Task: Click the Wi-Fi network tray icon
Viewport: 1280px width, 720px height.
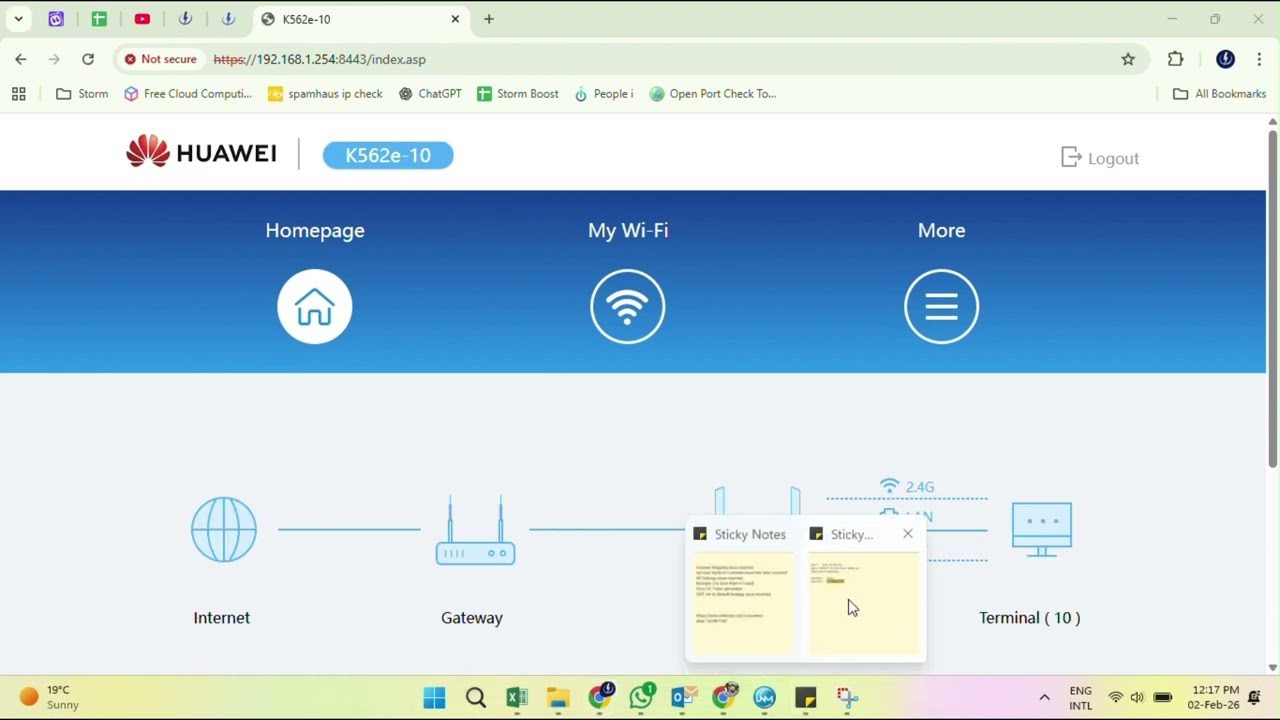Action: tap(1116, 697)
